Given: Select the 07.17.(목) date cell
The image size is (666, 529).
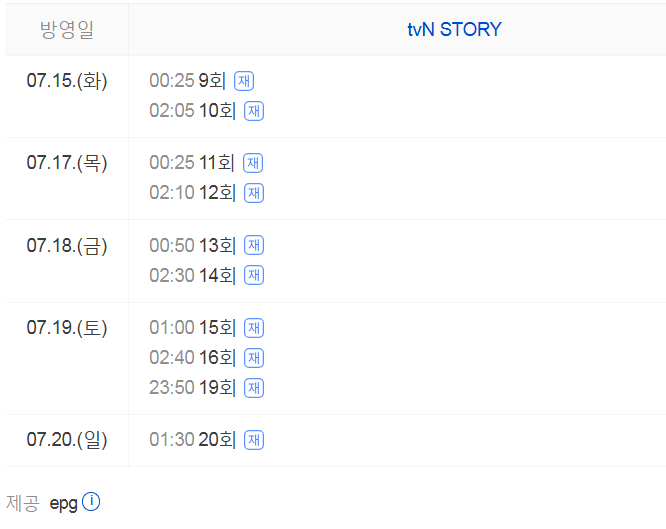Looking at the screenshot, I should (67, 163).
